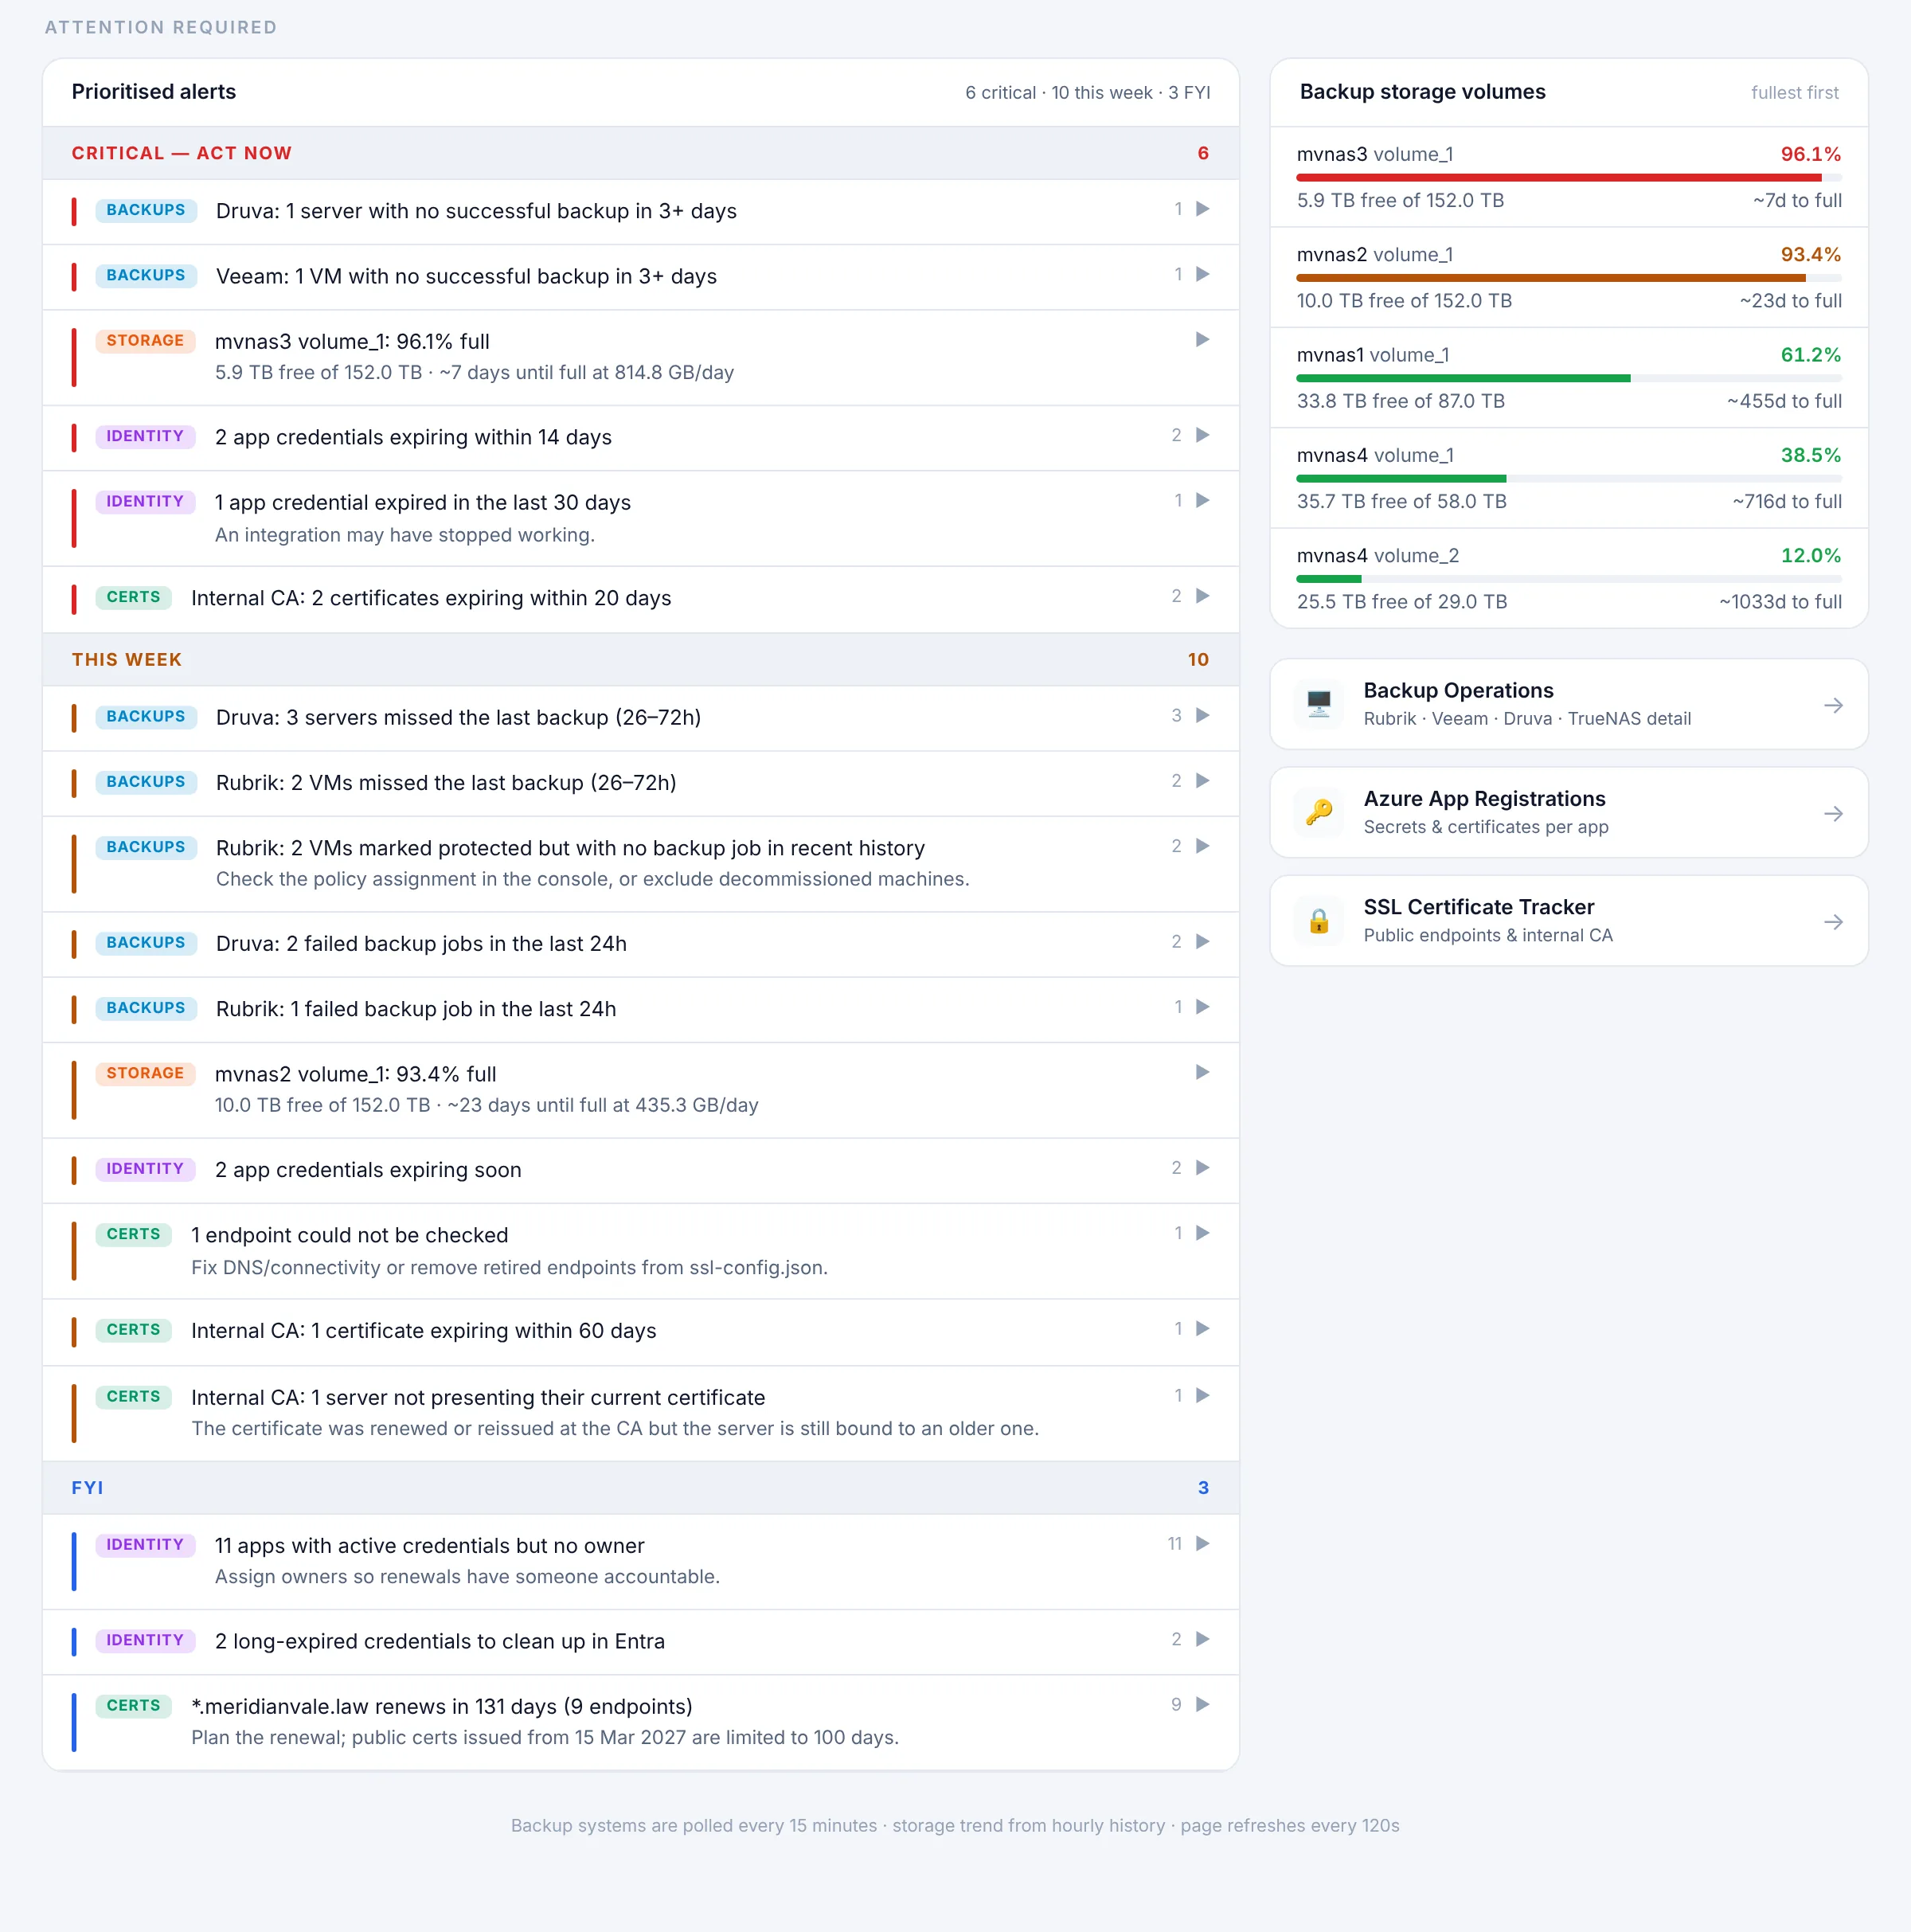The width and height of the screenshot is (1911, 1932).
Task: Expand the Veeam VM no successful backup alert
Action: coord(1202,274)
